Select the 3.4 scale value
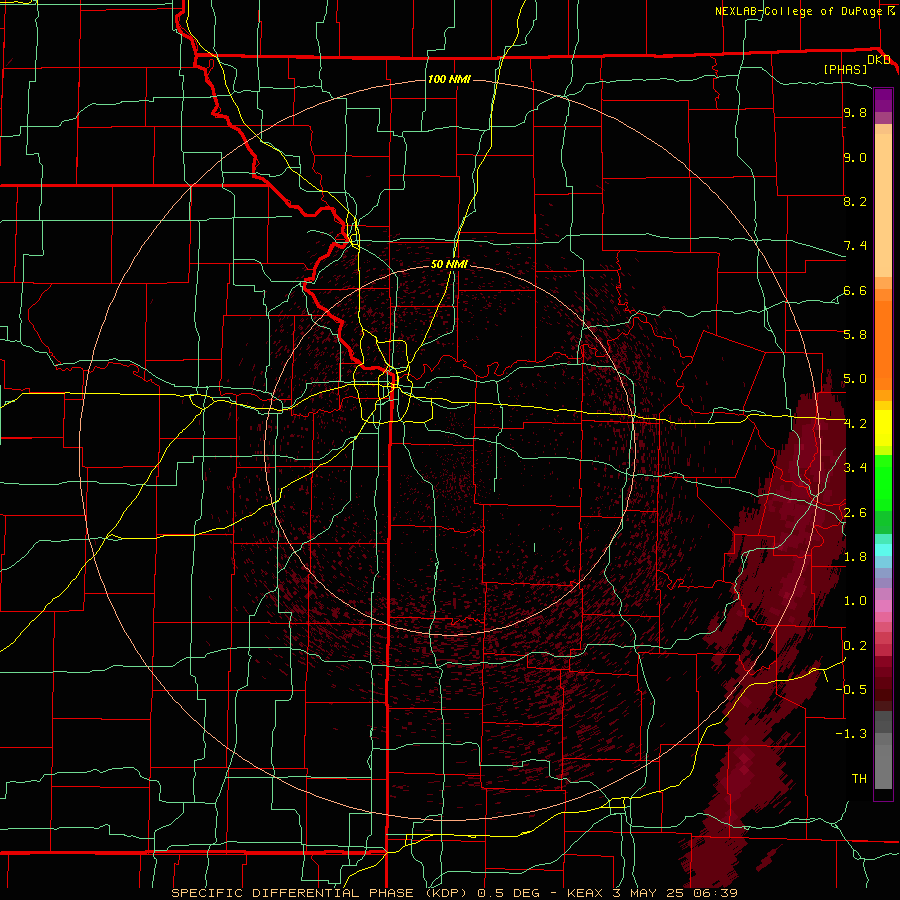This screenshot has height=900, width=900. [x=855, y=467]
